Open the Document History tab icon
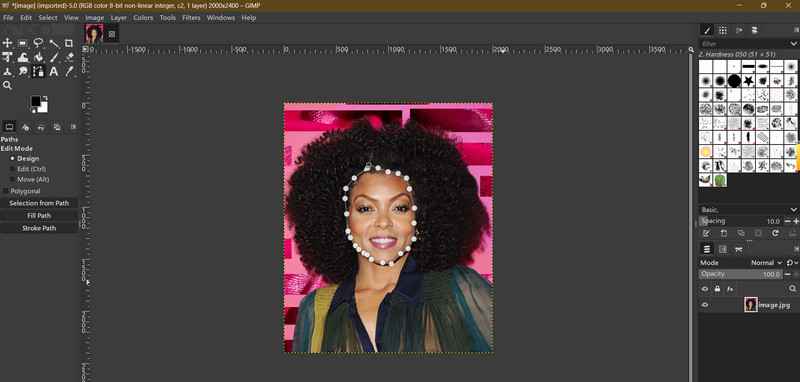Viewport: 800px width, 382px height. point(754,30)
